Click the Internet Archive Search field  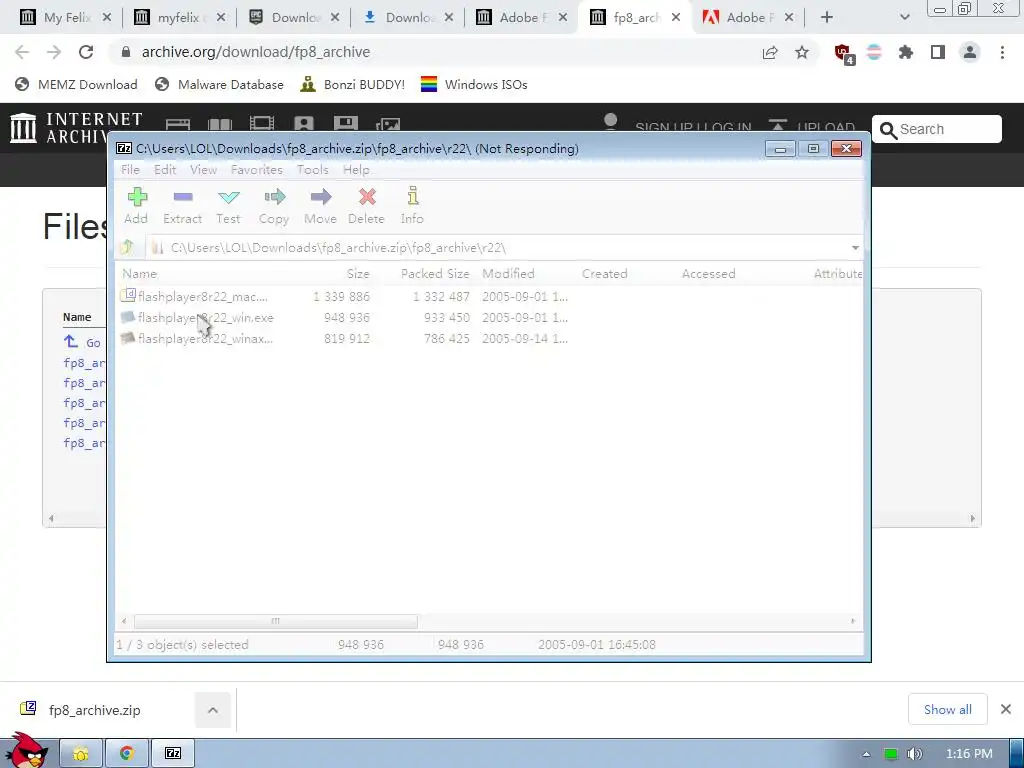pos(936,129)
